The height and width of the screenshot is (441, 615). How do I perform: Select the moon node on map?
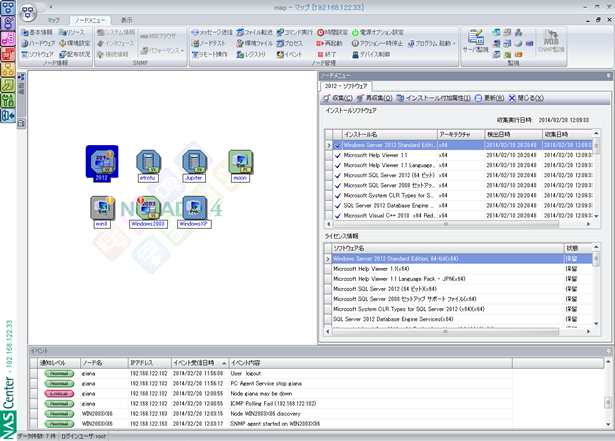tap(240, 165)
